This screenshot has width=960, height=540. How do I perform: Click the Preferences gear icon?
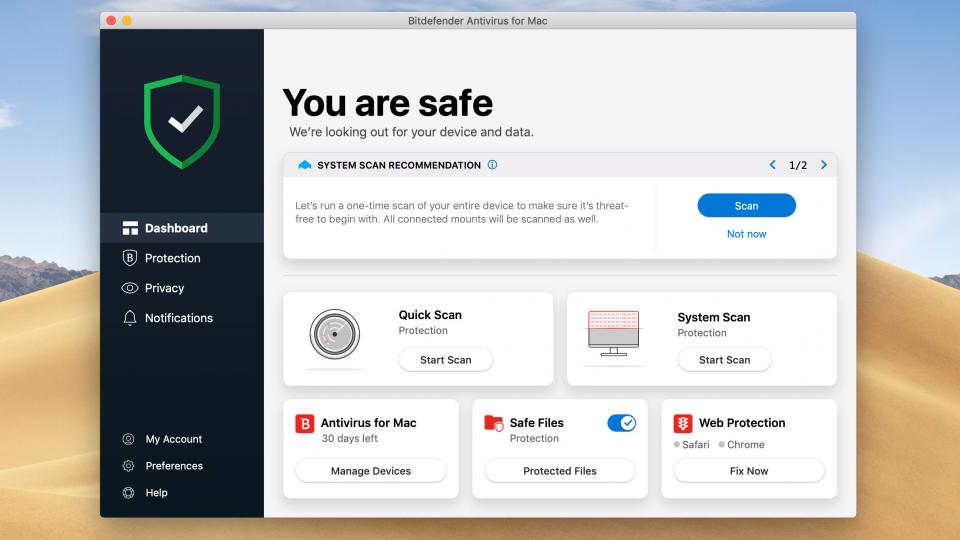(x=129, y=466)
